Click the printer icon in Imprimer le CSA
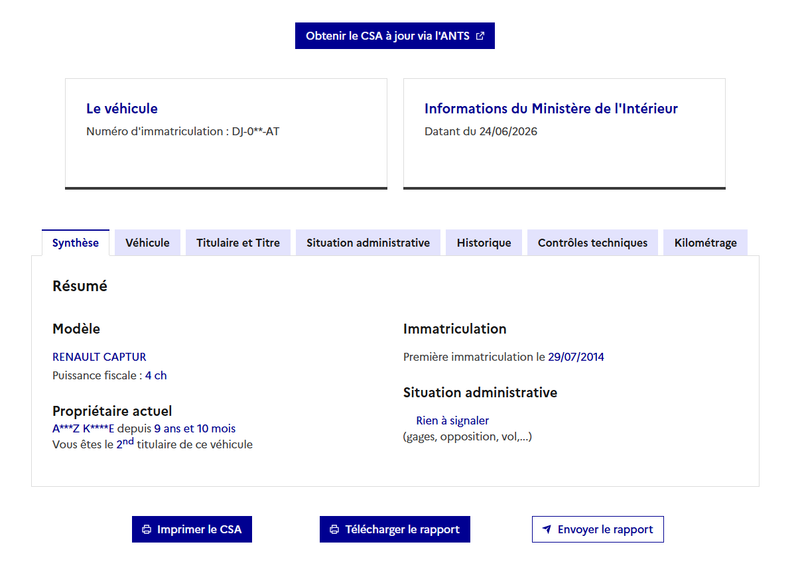800x567 pixels. coord(146,529)
